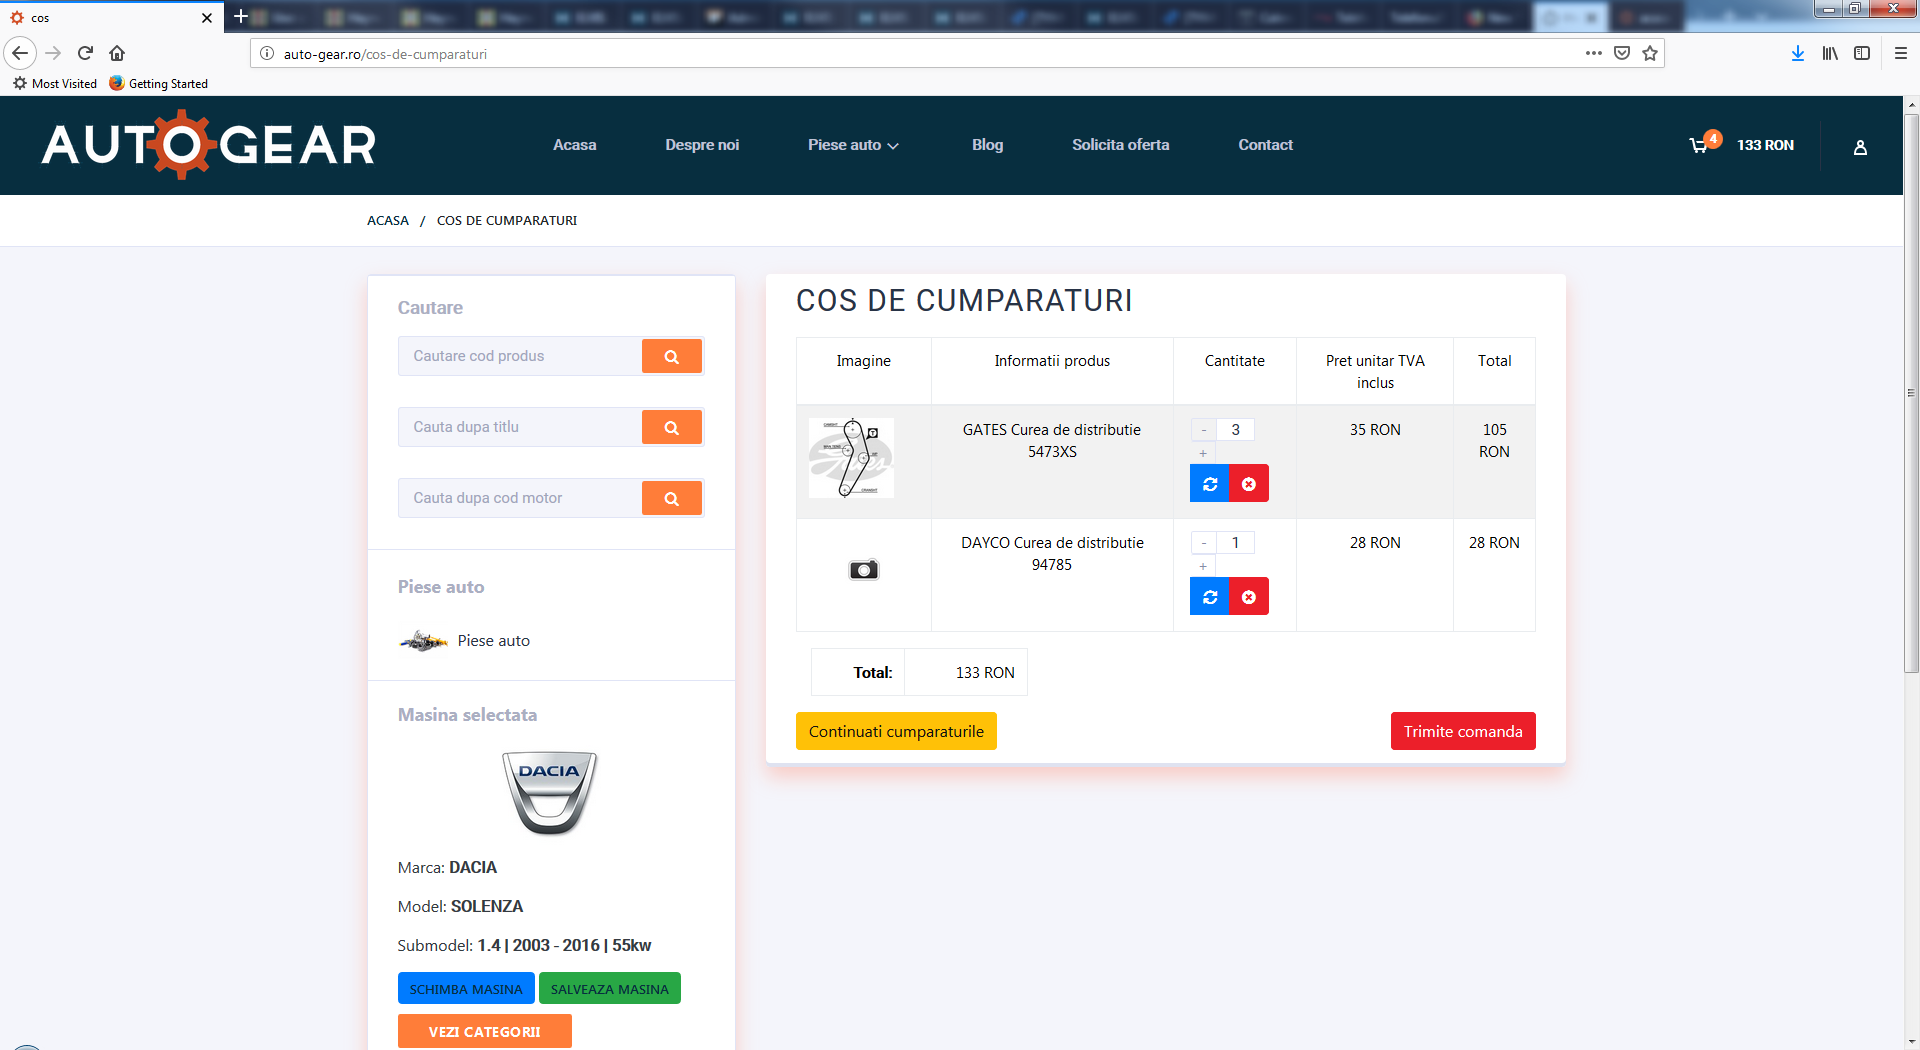Click the 133 RON cart total in header
The image size is (1920, 1050).
tap(1765, 145)
